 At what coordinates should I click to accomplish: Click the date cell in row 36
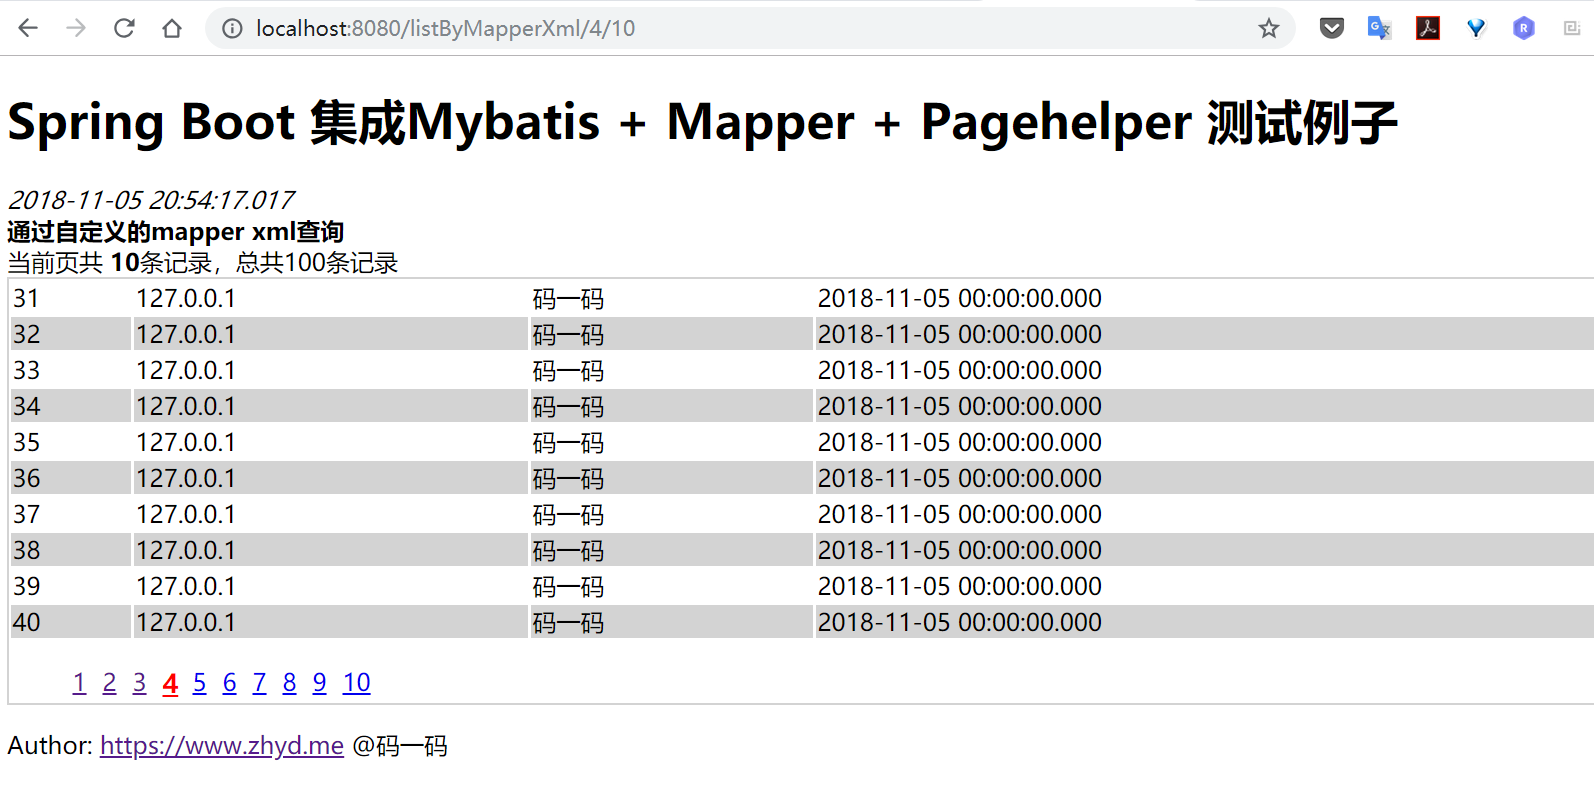[x=1204, y=478]
